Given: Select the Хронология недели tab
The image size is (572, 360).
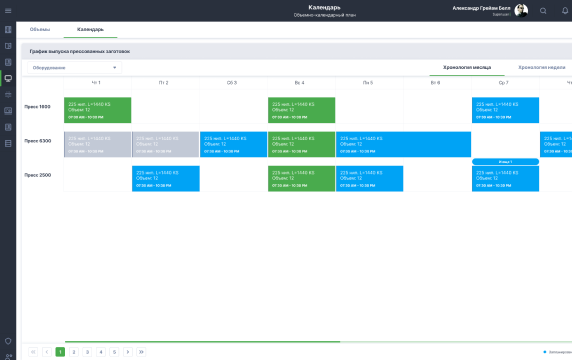Looking at the screenshot, I should (541, 67).
